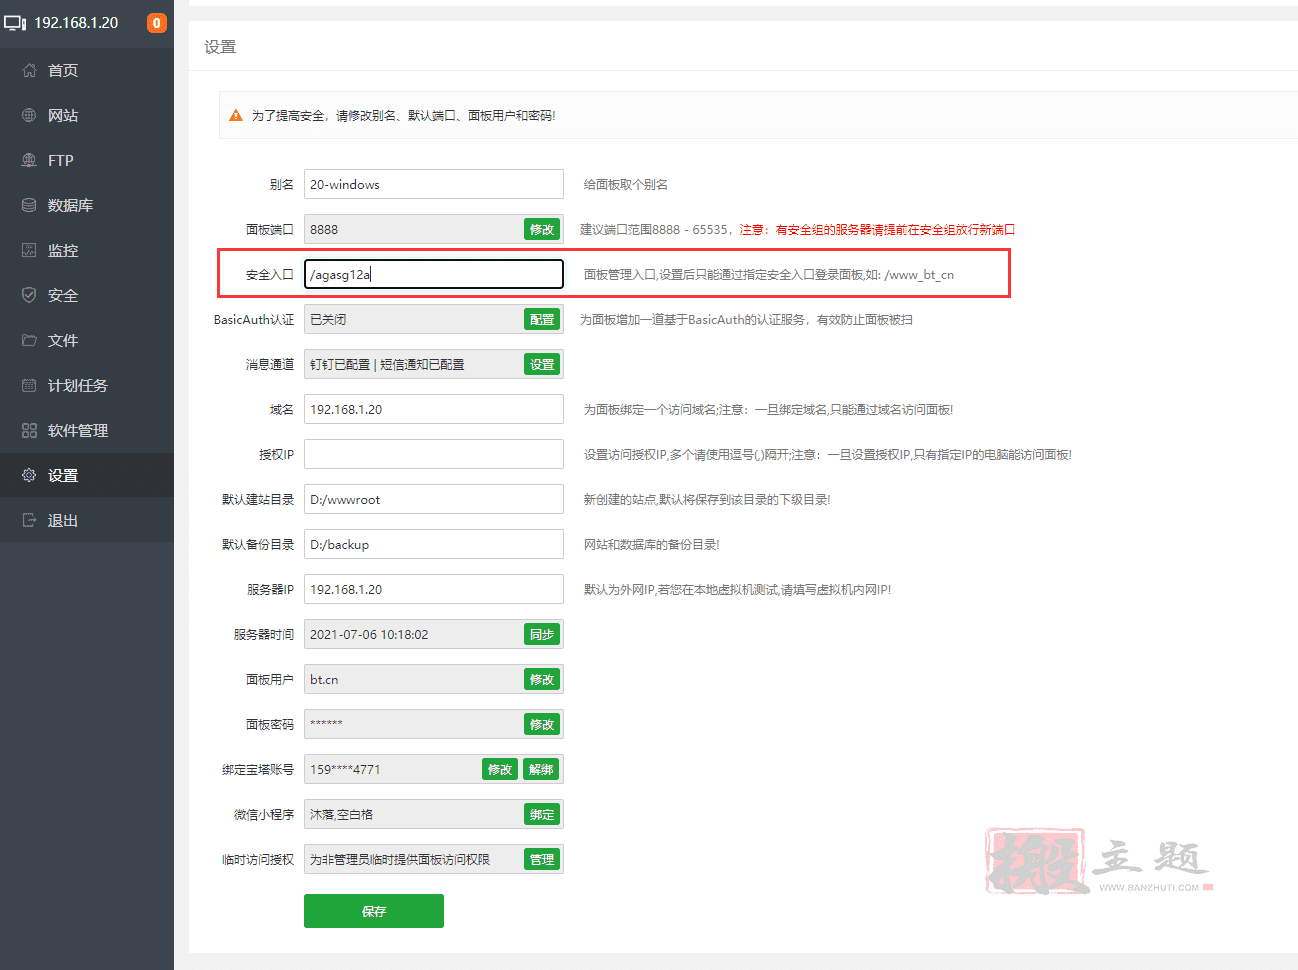Click 同步 button for 服务器时间
The image size is (1298, 970).
pos(542,634)
